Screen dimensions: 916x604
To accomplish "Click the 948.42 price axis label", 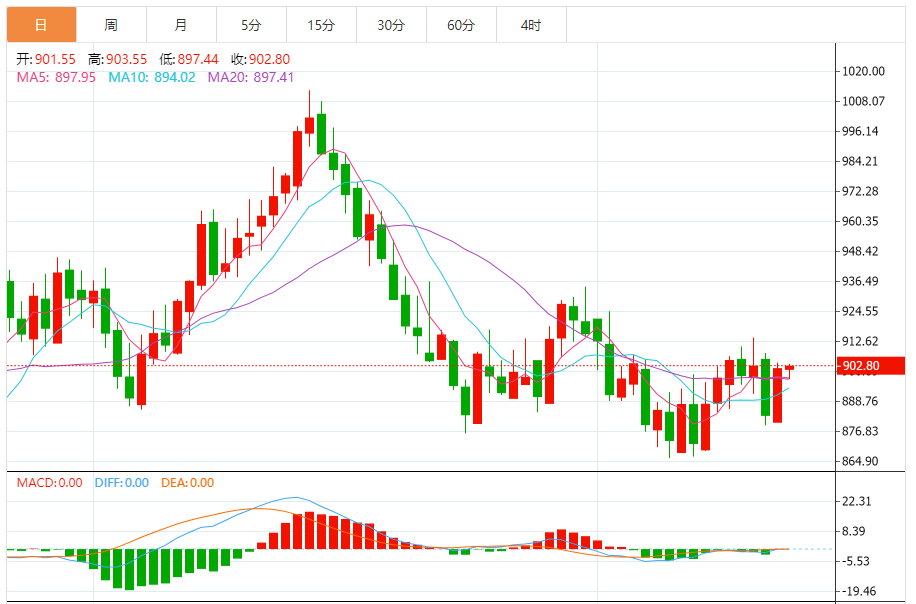I will tap(860, 251).
